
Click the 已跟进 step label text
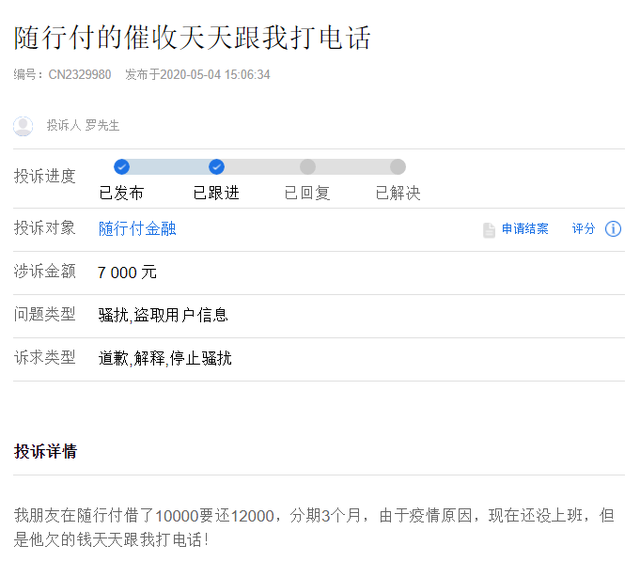tap(216, 193)
